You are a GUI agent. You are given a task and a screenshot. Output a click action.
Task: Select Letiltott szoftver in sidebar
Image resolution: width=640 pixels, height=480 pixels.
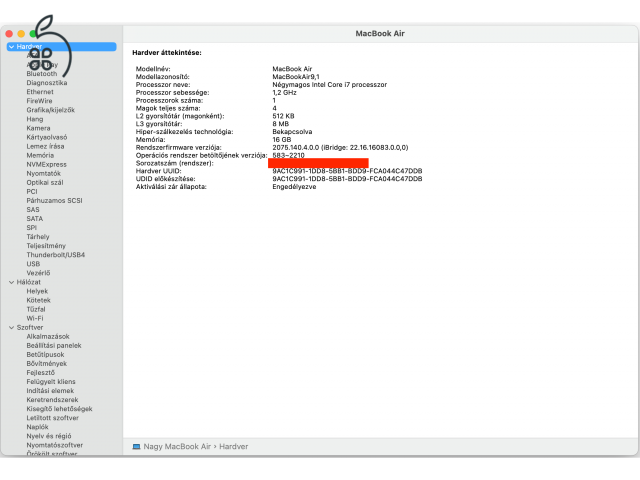point(53,418)
